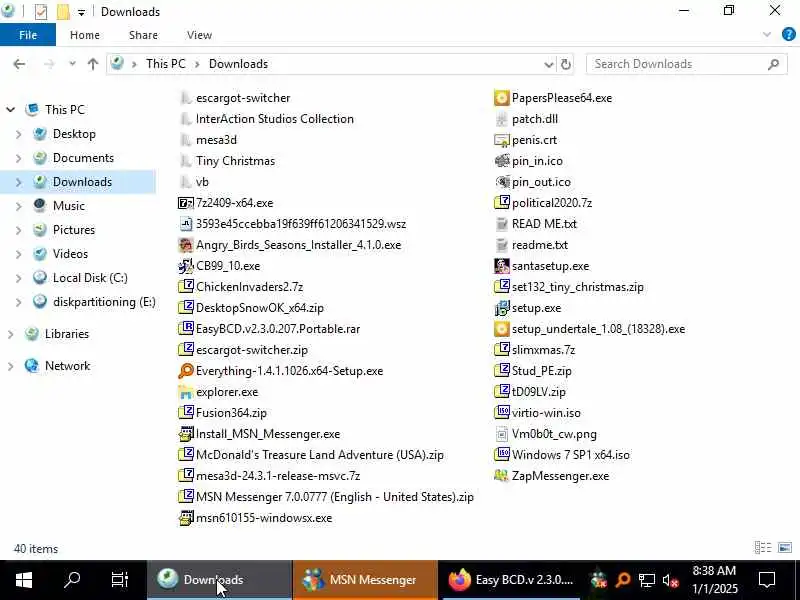800x600 pixels.
Task: Select Pictures in the navigation pane
Action: coord(73,230)
